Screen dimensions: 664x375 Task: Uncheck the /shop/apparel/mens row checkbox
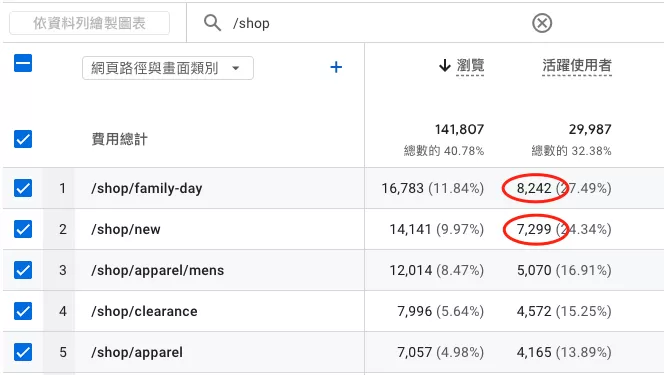23,270
